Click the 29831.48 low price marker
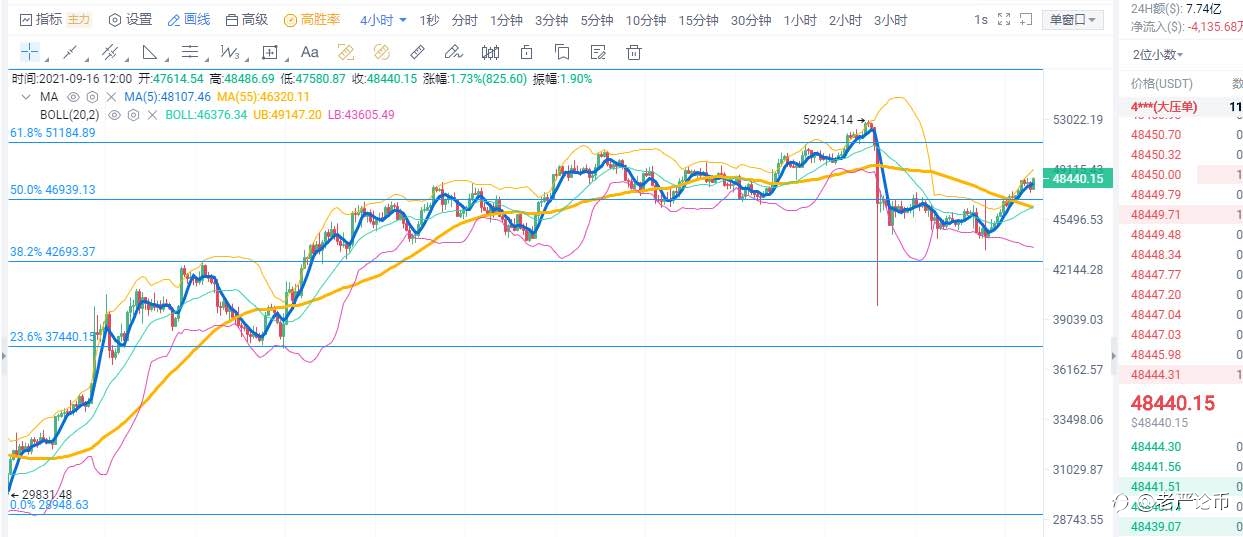The height and width of the screenshot is (537, 1243). (x=41, y=494)
